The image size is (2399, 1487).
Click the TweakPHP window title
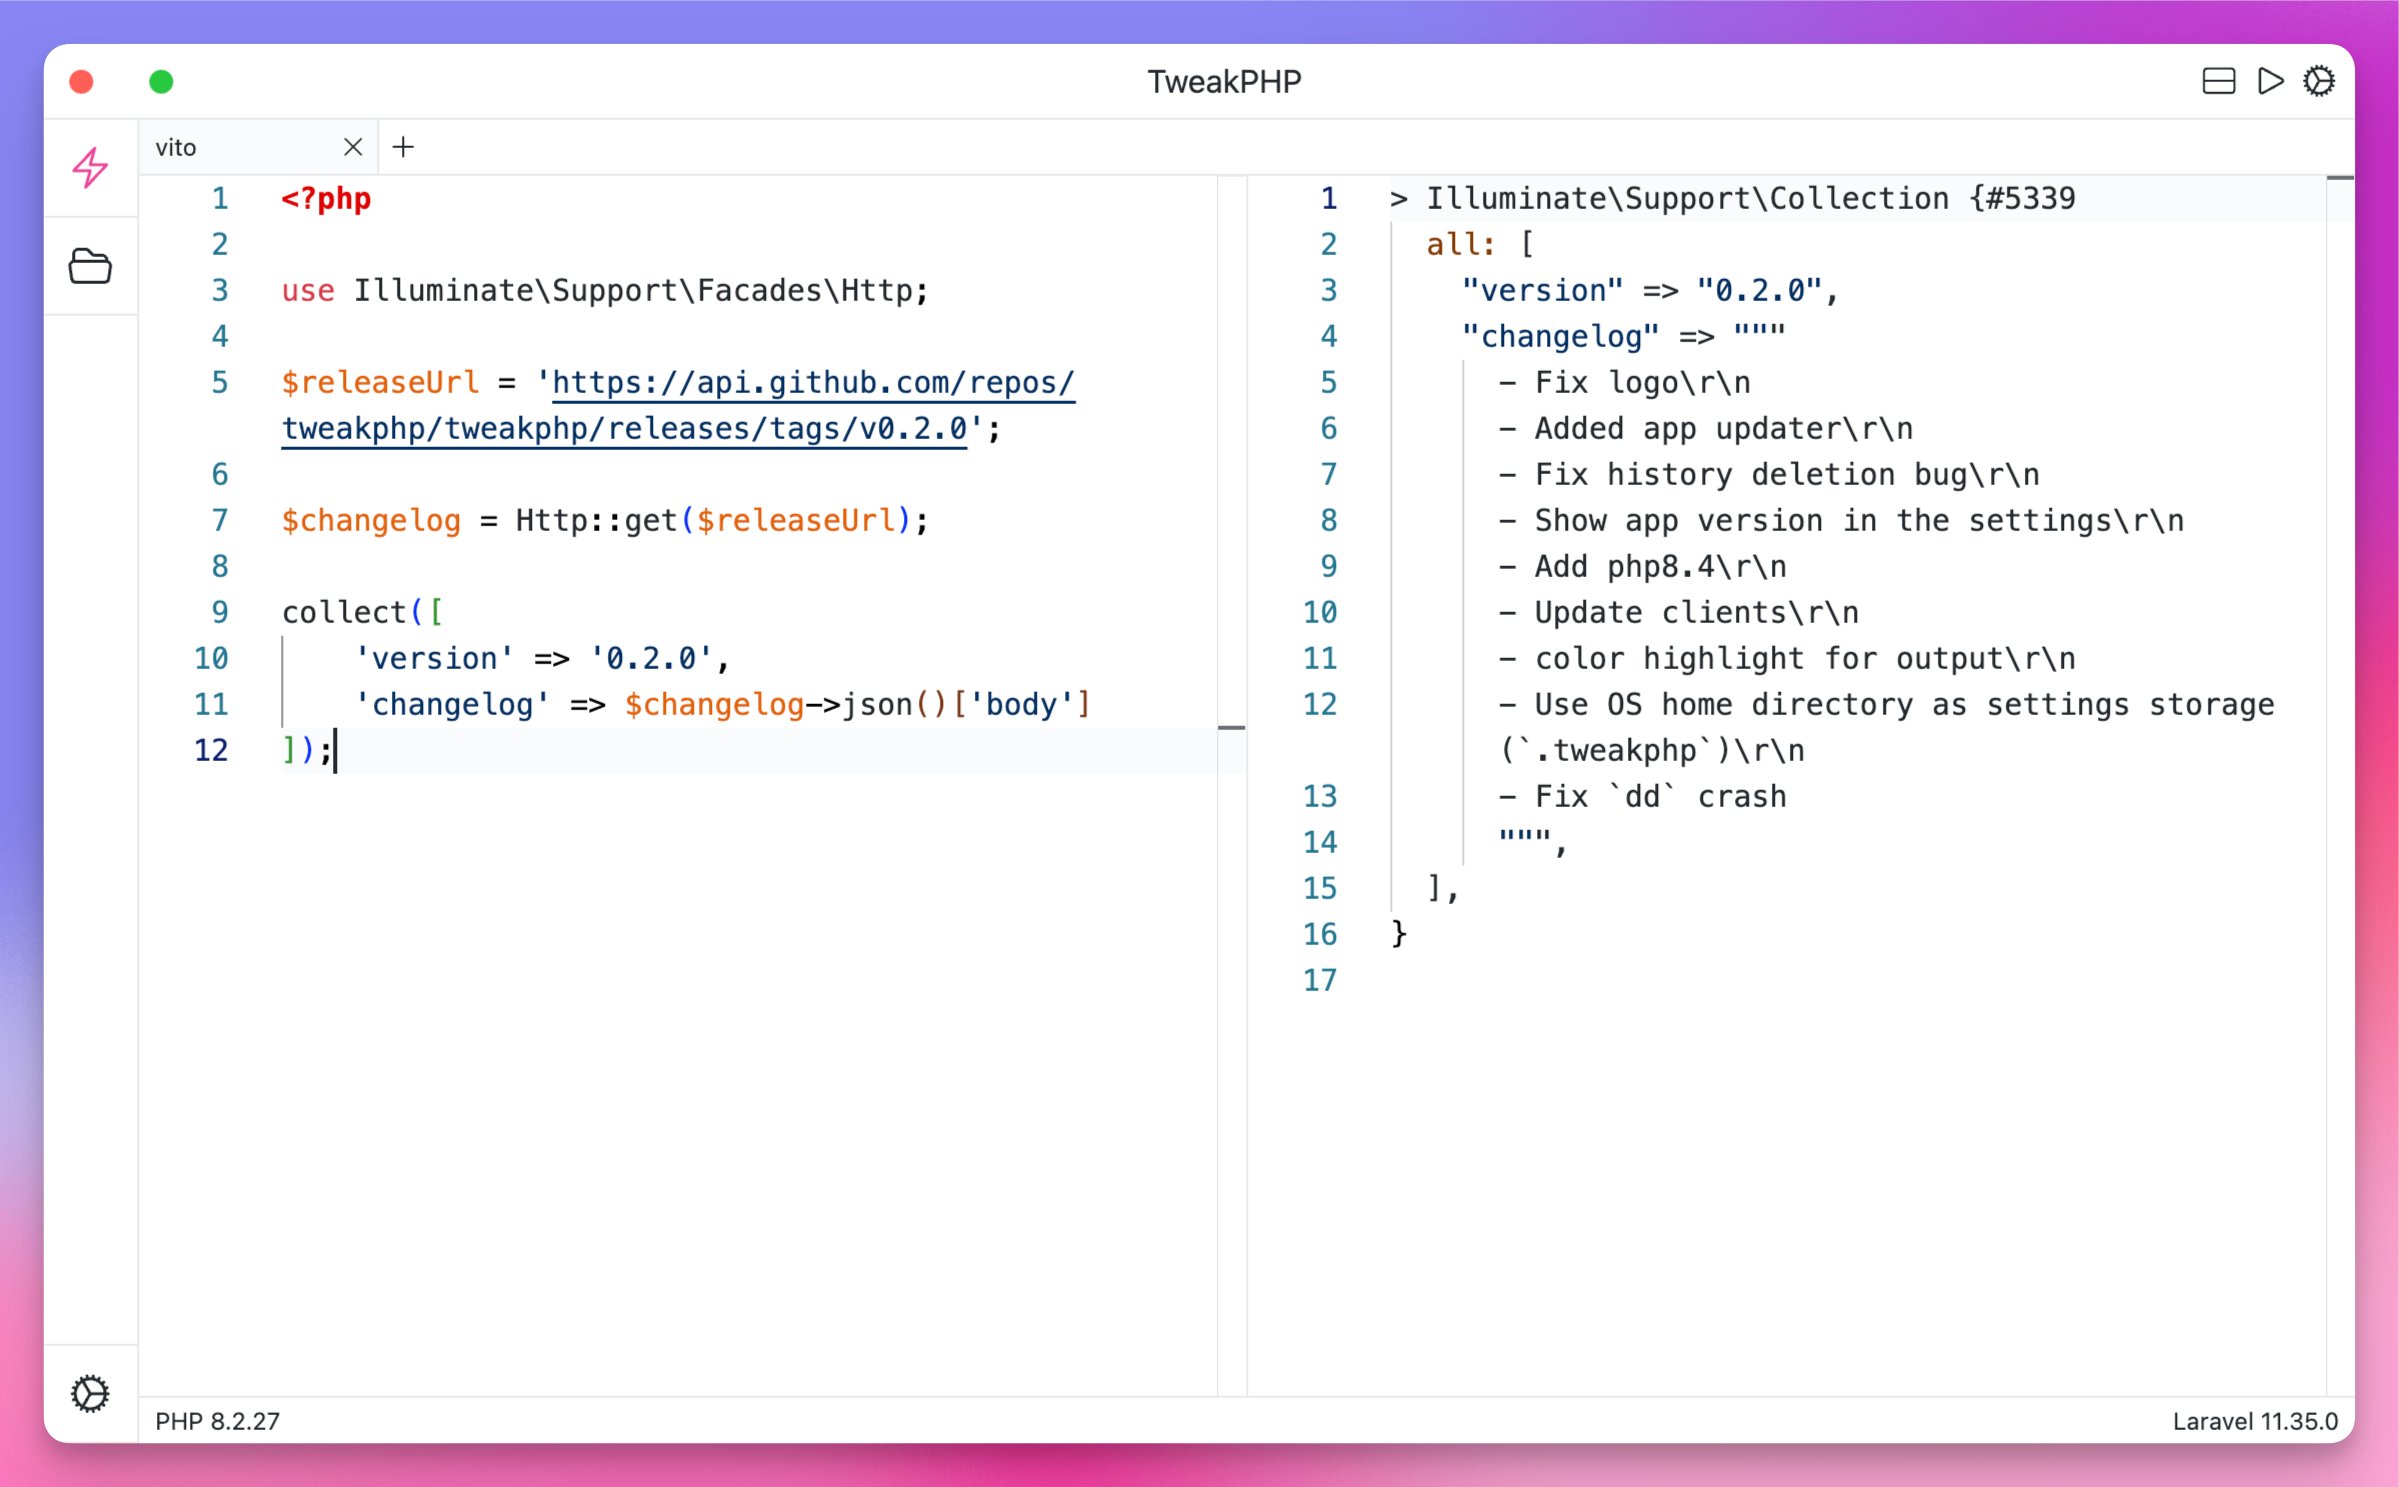coord(1224,81)
